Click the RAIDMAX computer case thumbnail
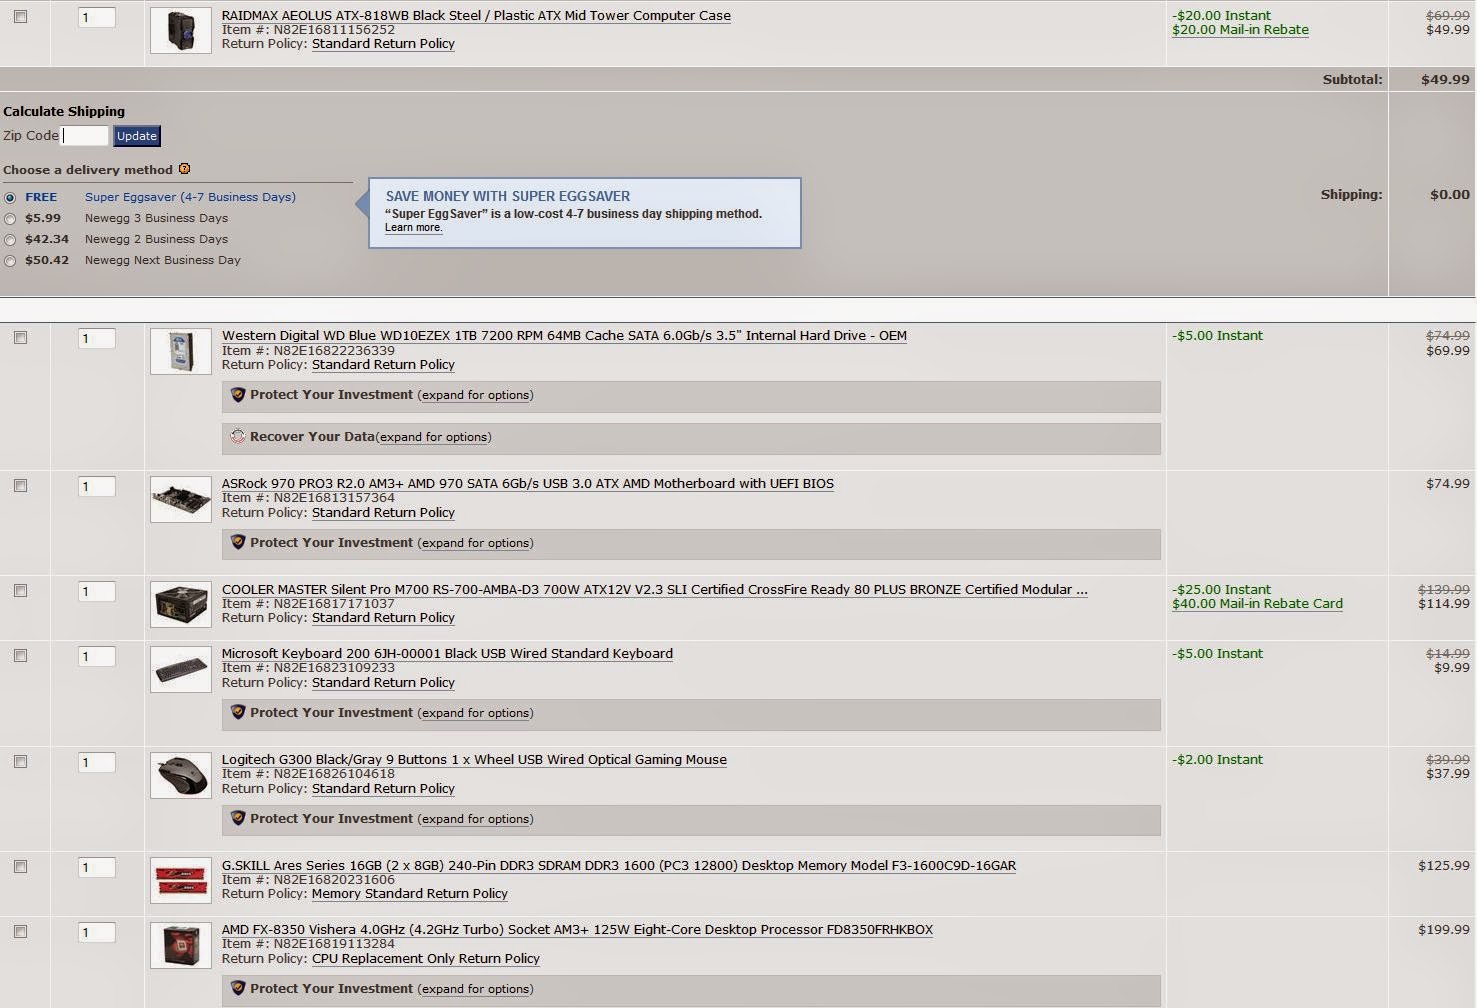 [x=181, y=30]
